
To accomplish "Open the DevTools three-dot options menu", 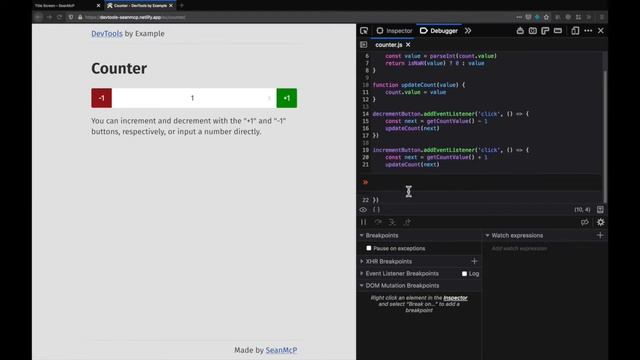I will [588, 31].
